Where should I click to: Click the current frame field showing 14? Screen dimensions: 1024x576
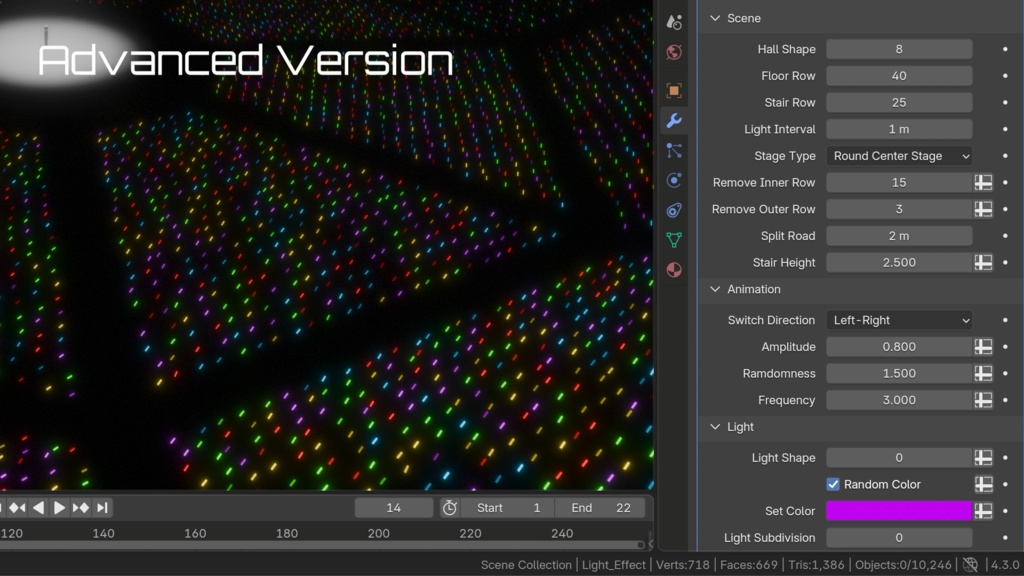pyautogui.click(x=394, y=507)
